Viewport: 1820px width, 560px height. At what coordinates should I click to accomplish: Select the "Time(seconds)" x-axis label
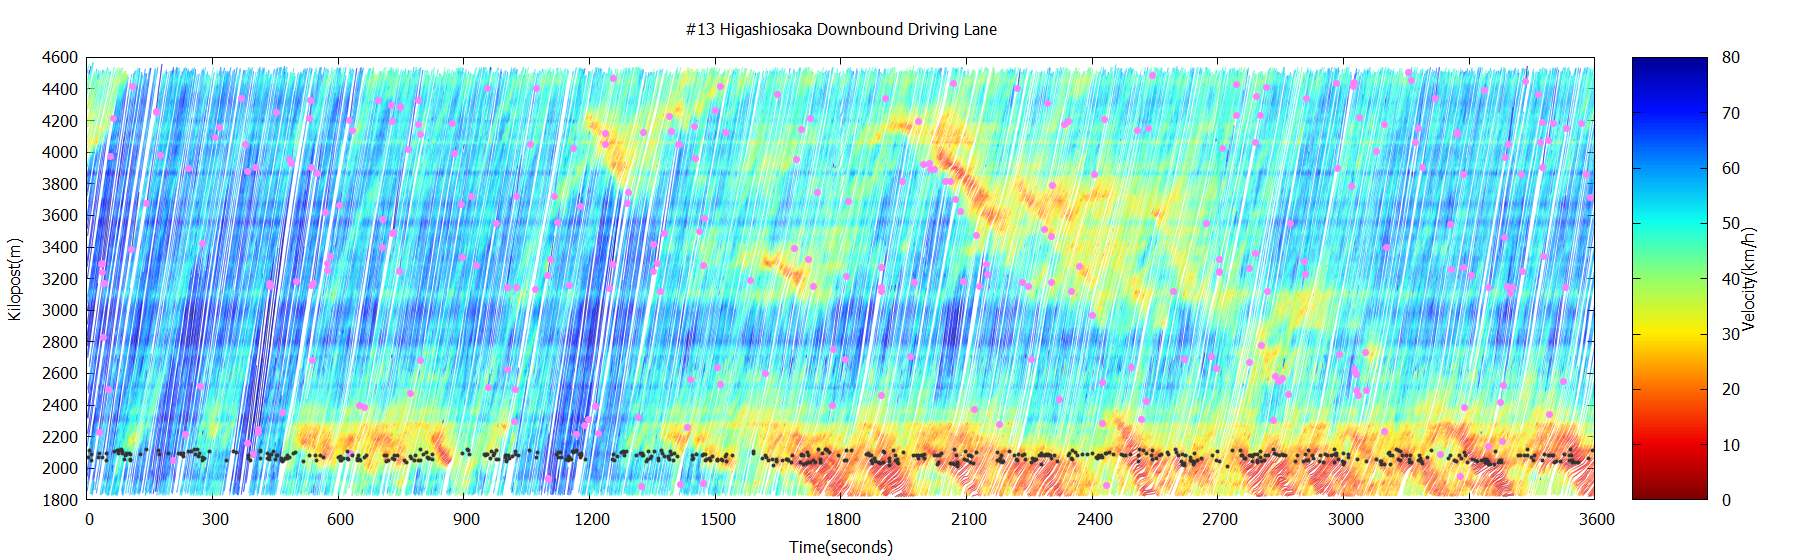click(841, 547)
